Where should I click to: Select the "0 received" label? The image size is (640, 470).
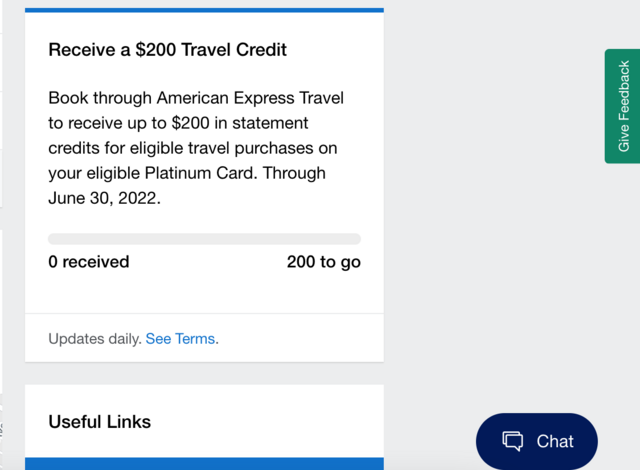[x=89, y=262]
